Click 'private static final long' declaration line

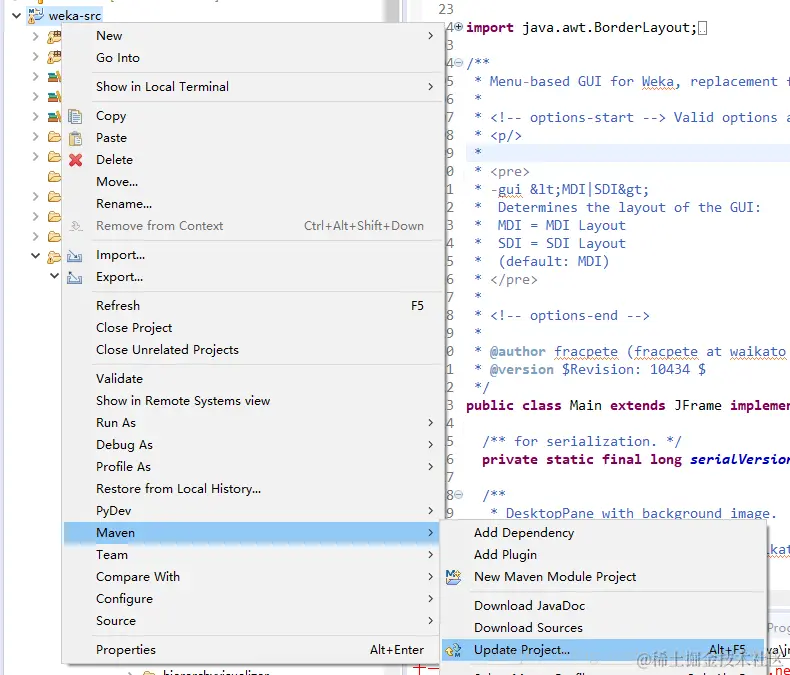pos(636,459)
